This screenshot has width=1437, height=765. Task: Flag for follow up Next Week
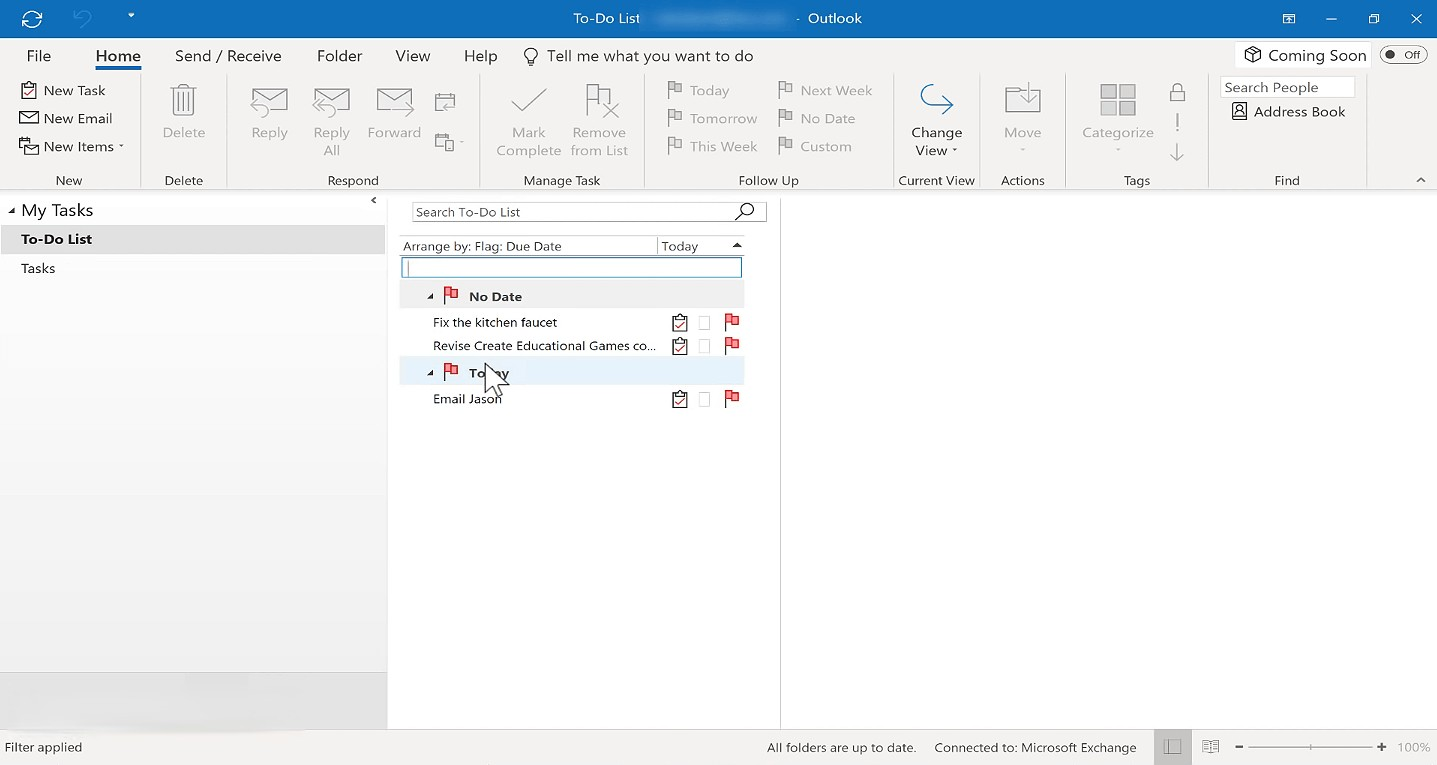click(825, 90)
